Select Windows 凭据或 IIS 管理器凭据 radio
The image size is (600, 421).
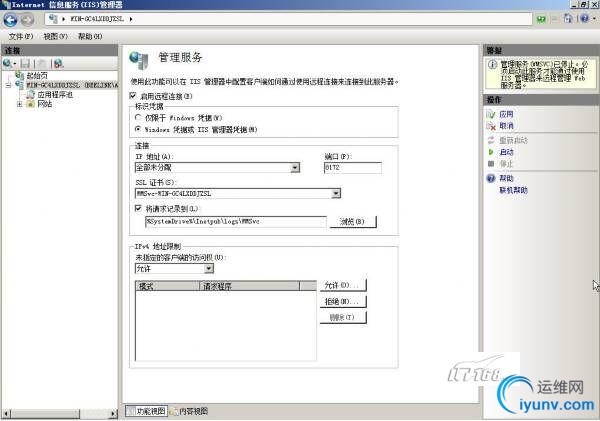click(x=138, y=129)
